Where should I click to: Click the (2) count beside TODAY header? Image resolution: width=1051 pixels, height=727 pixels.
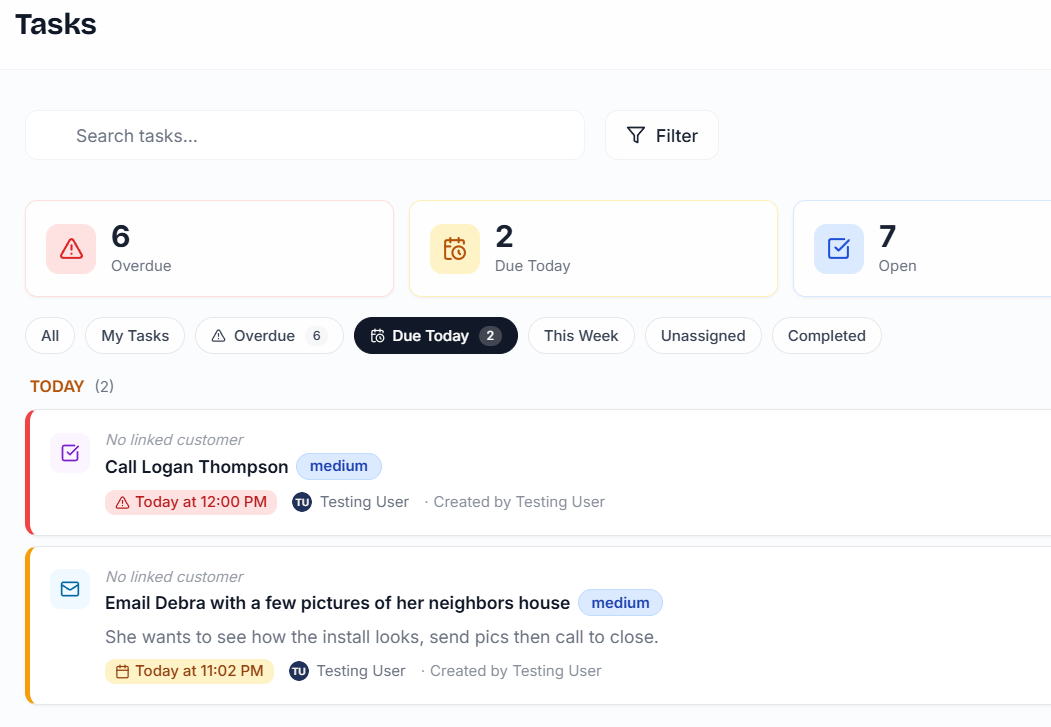pos(104,387)
